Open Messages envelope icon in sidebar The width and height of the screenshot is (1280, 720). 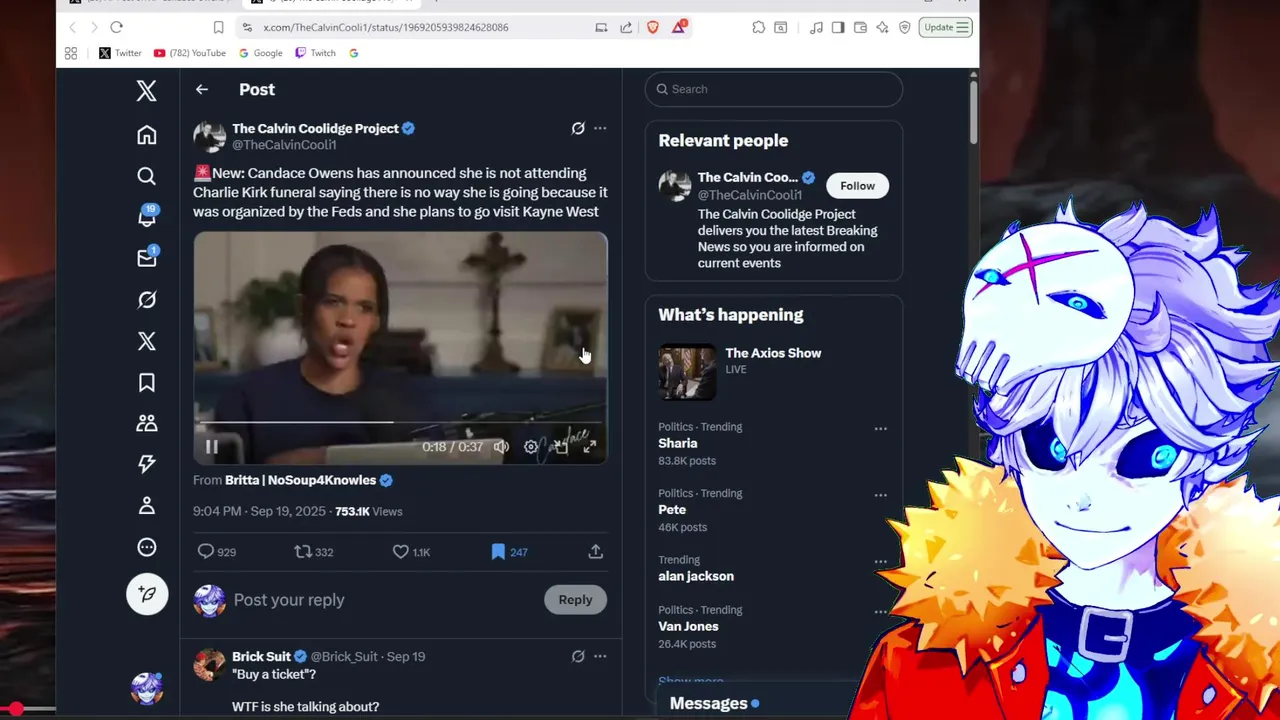[147, 257]
